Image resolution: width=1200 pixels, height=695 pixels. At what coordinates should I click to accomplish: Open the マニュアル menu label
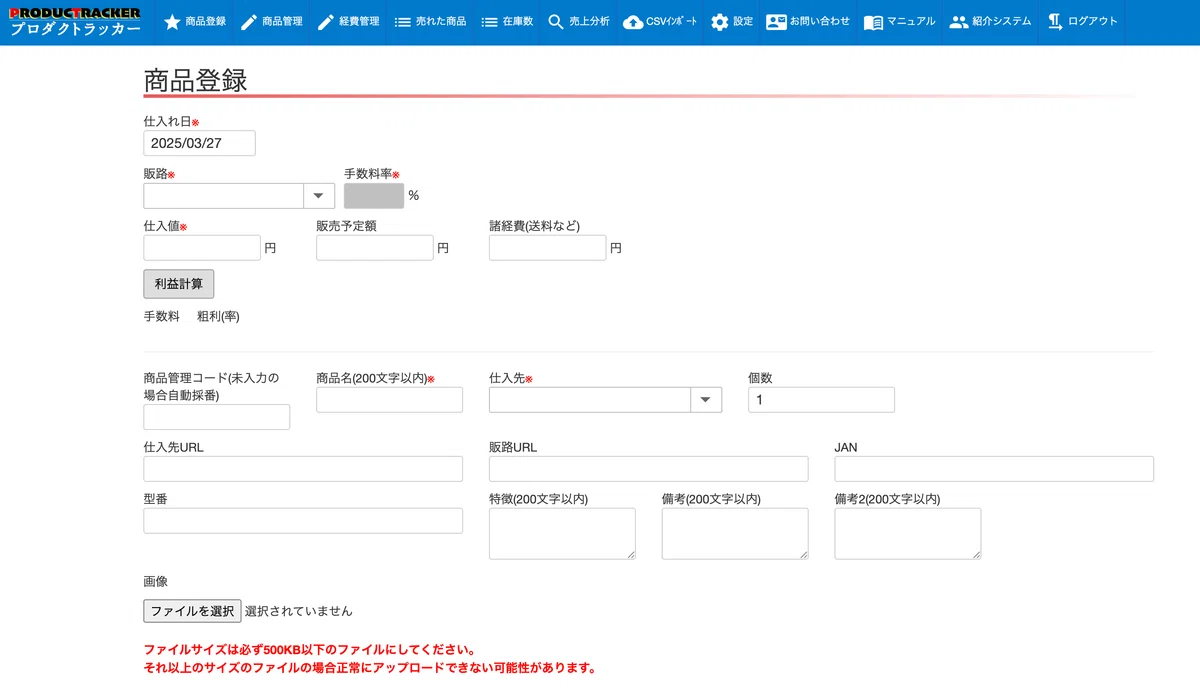pos(911,22)
